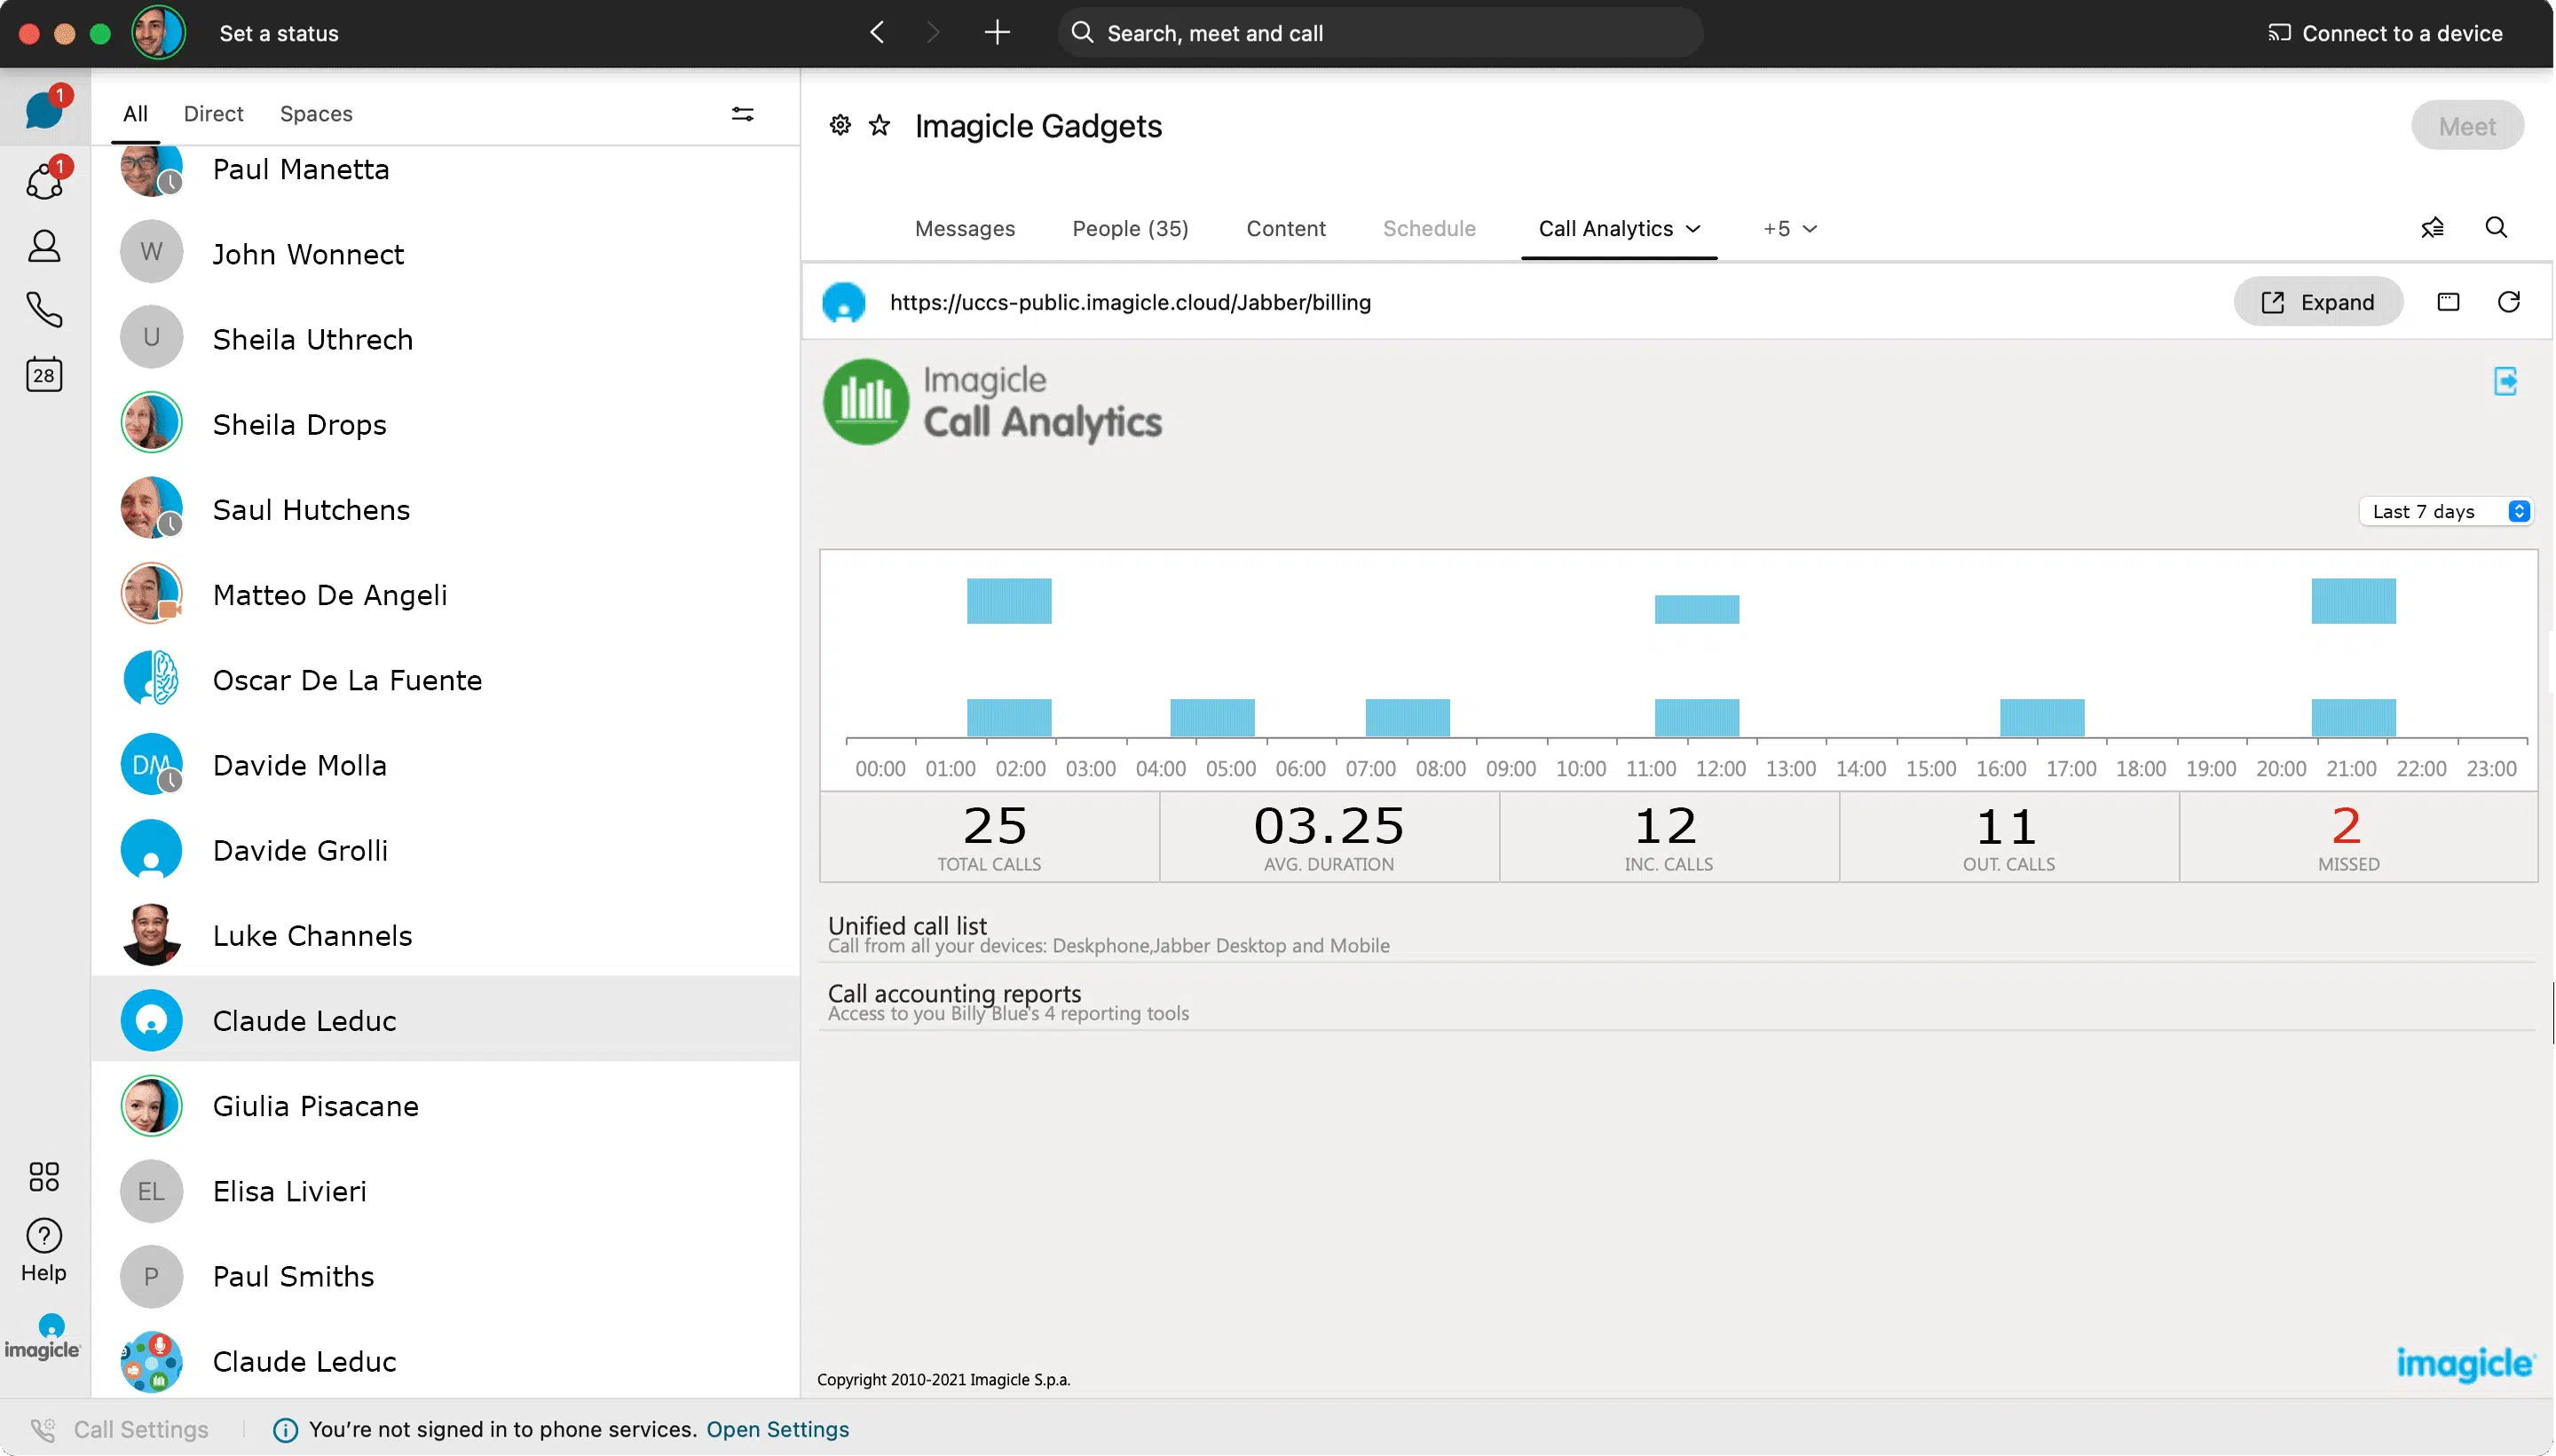Select the Messages tab
The height and width of the screenshot is (1456, 2556).
click(964, 228)
